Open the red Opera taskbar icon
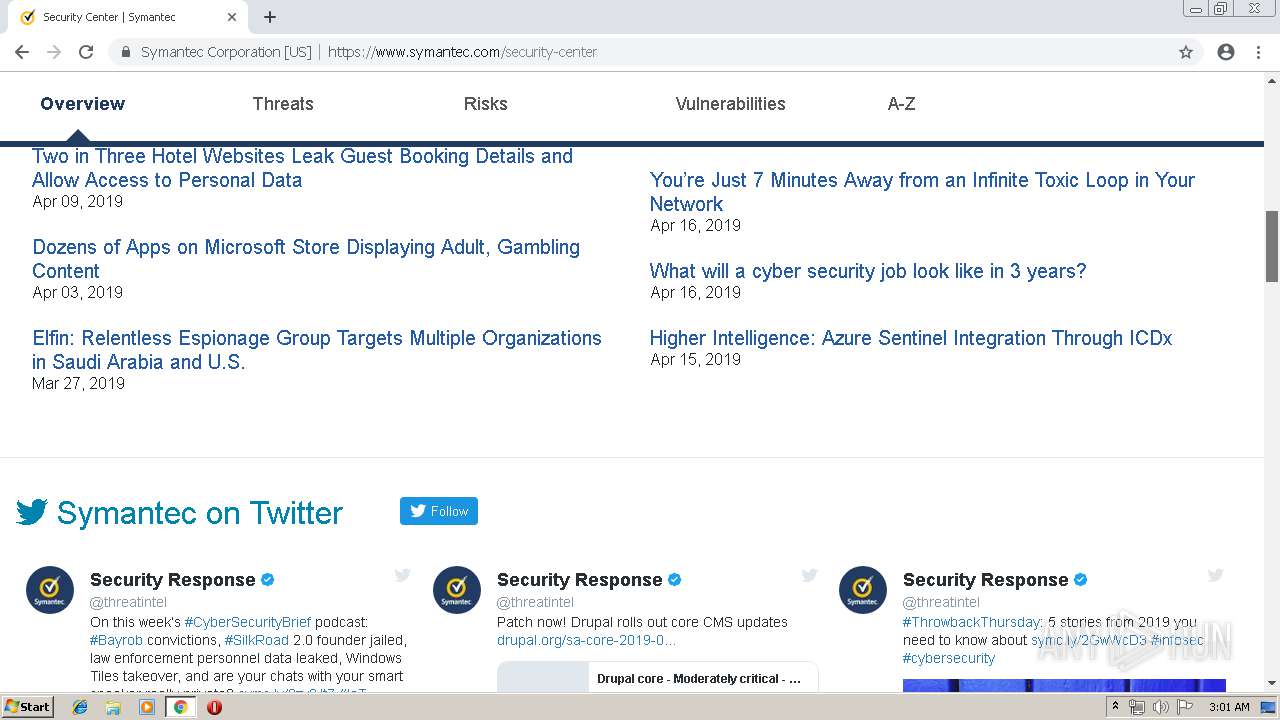The image size is (1280, 720). [214, 707]
